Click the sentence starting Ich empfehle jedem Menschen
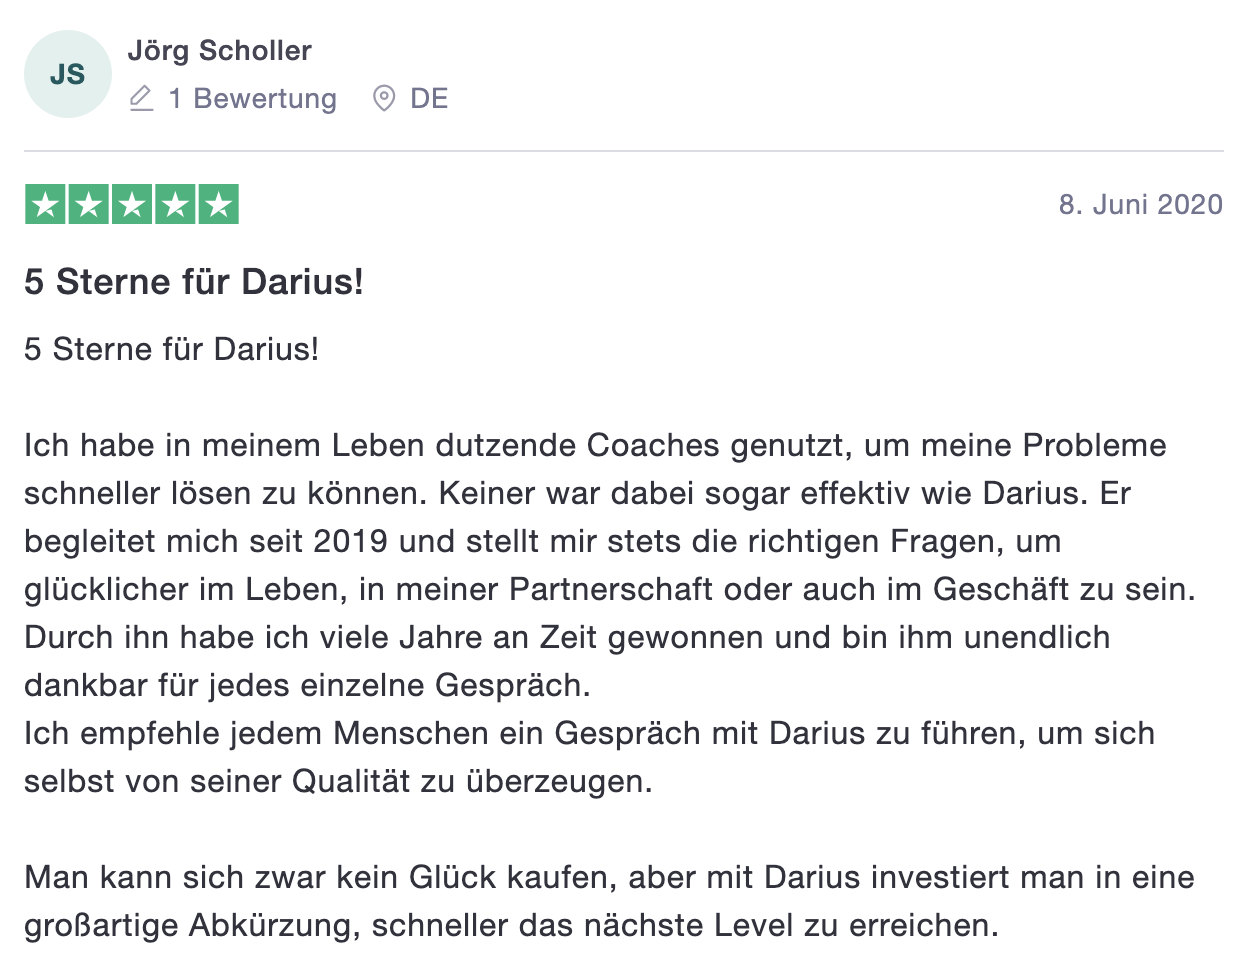Image resolution: width=1250 pixels, height=964 pixels. 590,757
